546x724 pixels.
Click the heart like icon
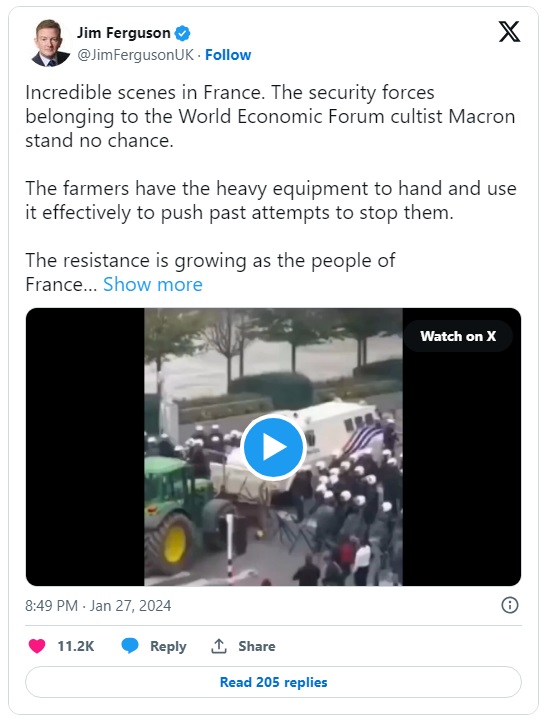pos(37,646)
